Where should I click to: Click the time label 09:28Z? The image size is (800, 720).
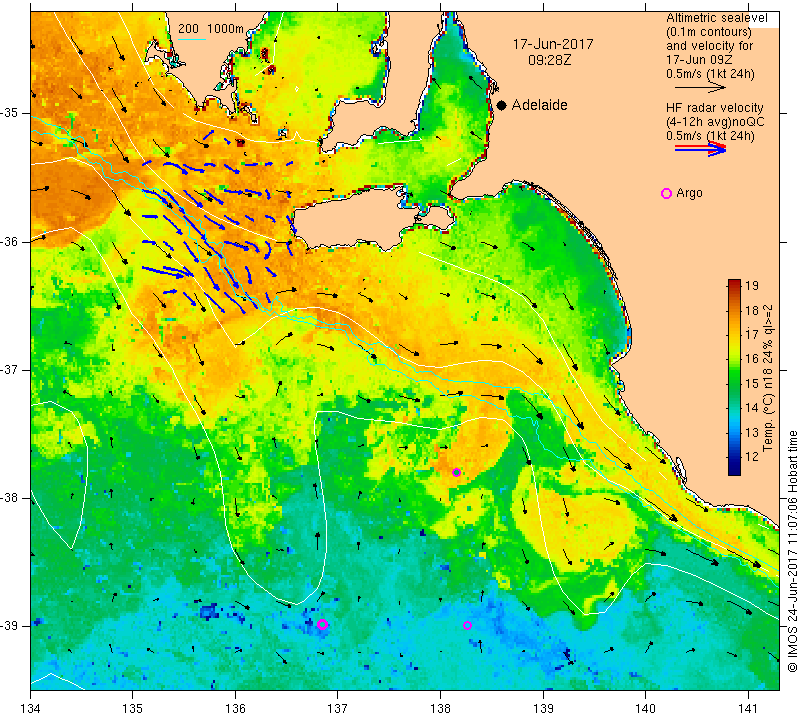tap(549, 60)
